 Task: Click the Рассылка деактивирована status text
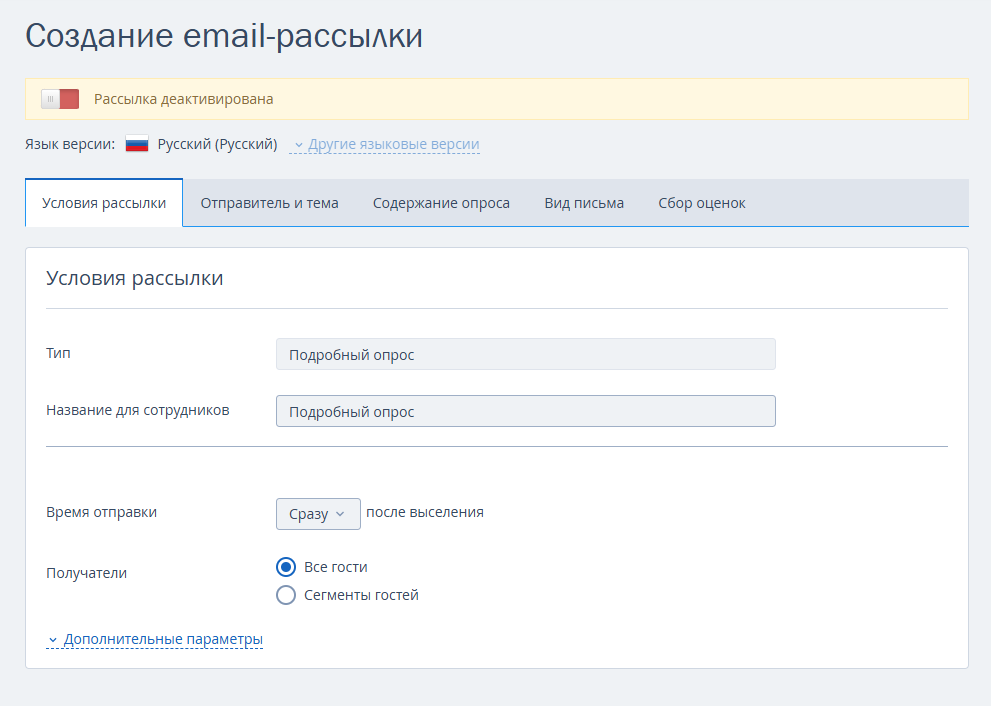click(183, 99)
